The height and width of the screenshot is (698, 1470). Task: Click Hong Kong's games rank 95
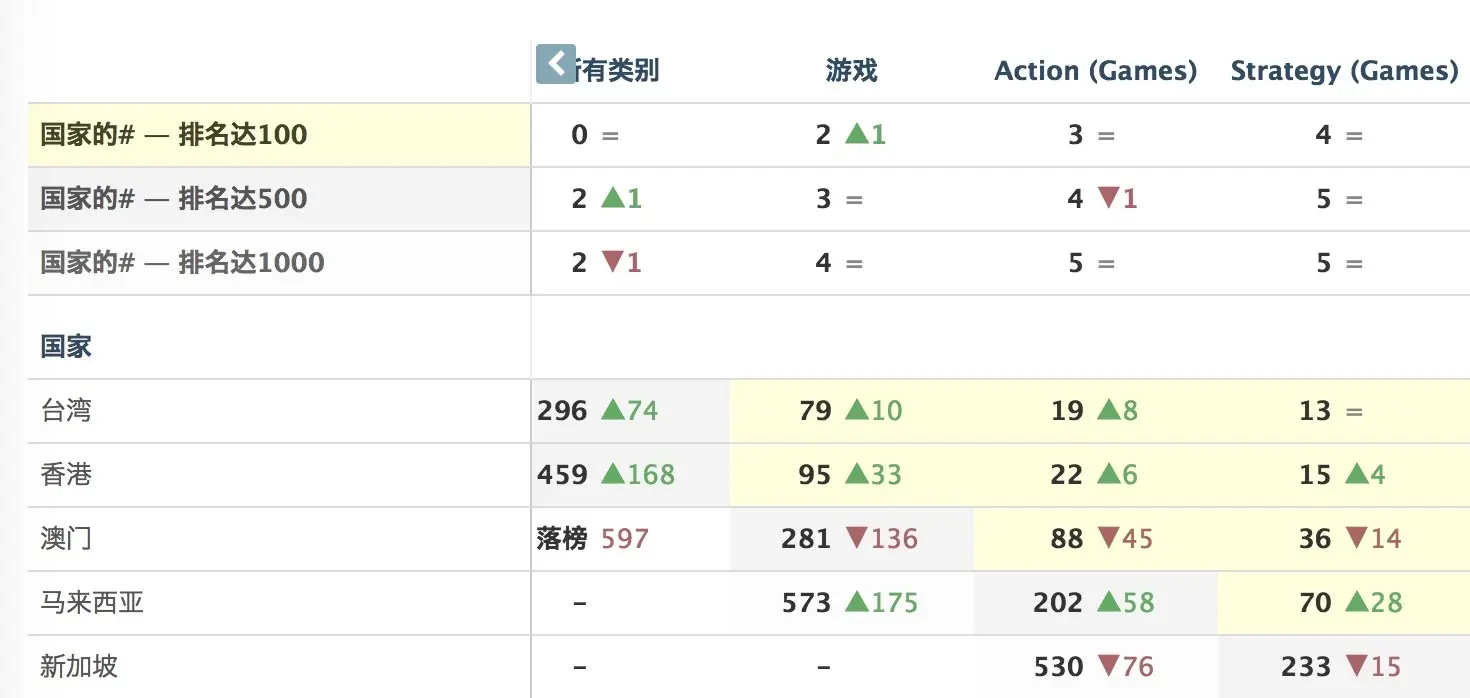coord(815,475)
